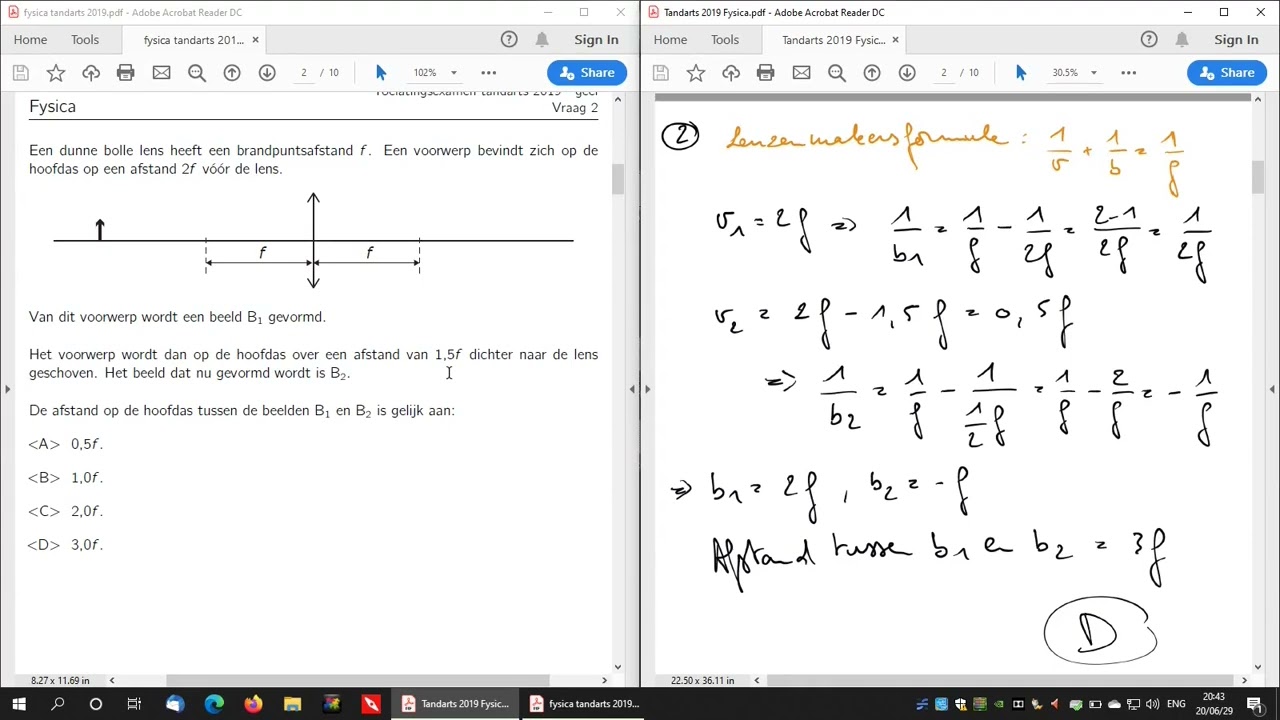This screenshot has width=1280, height=720.
Task: Switch to Tandarts 2019 Fysic... taskbar button
Action: [455, 704]
